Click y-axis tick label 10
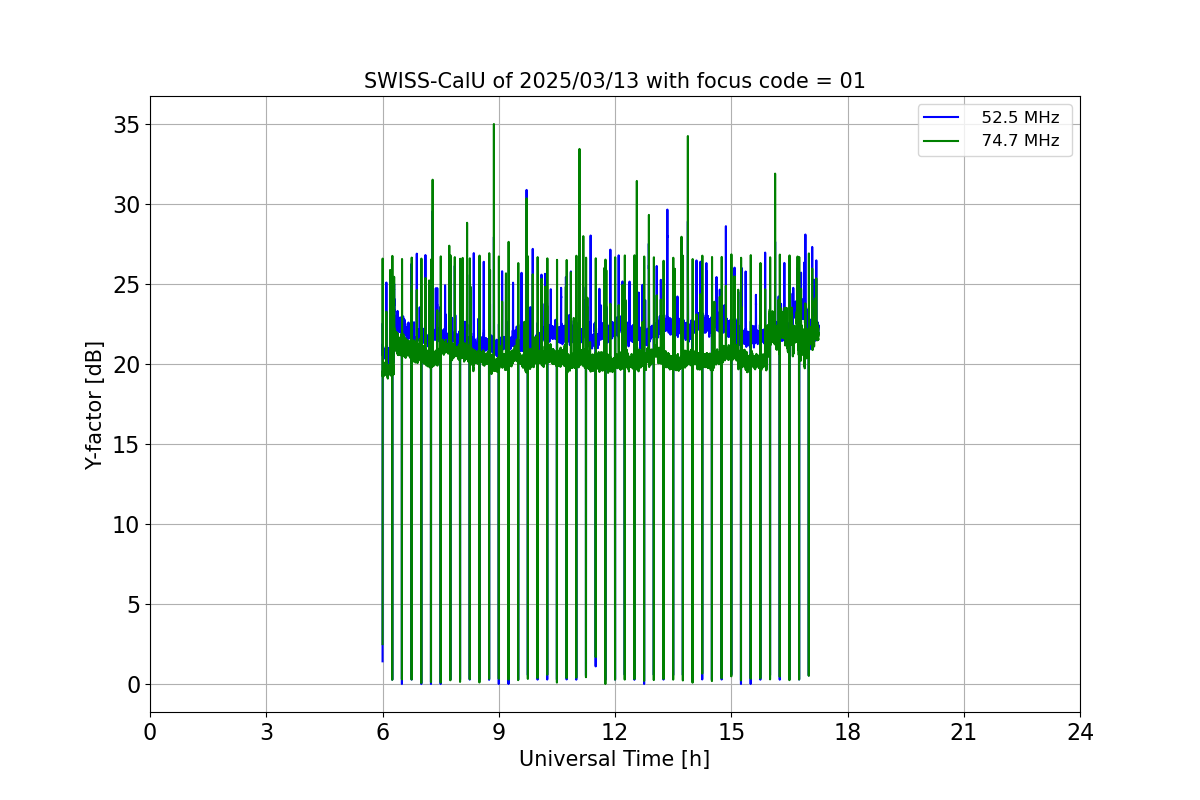Screen dimensions: 1200x800 pyautogui.click(x=126, y=525)
